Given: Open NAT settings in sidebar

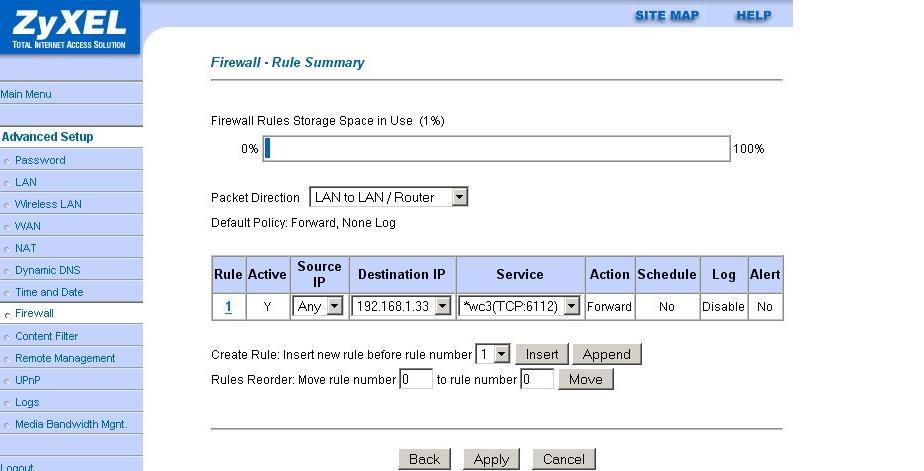Looking at the screenshot, I should click(x=25, y=248).
